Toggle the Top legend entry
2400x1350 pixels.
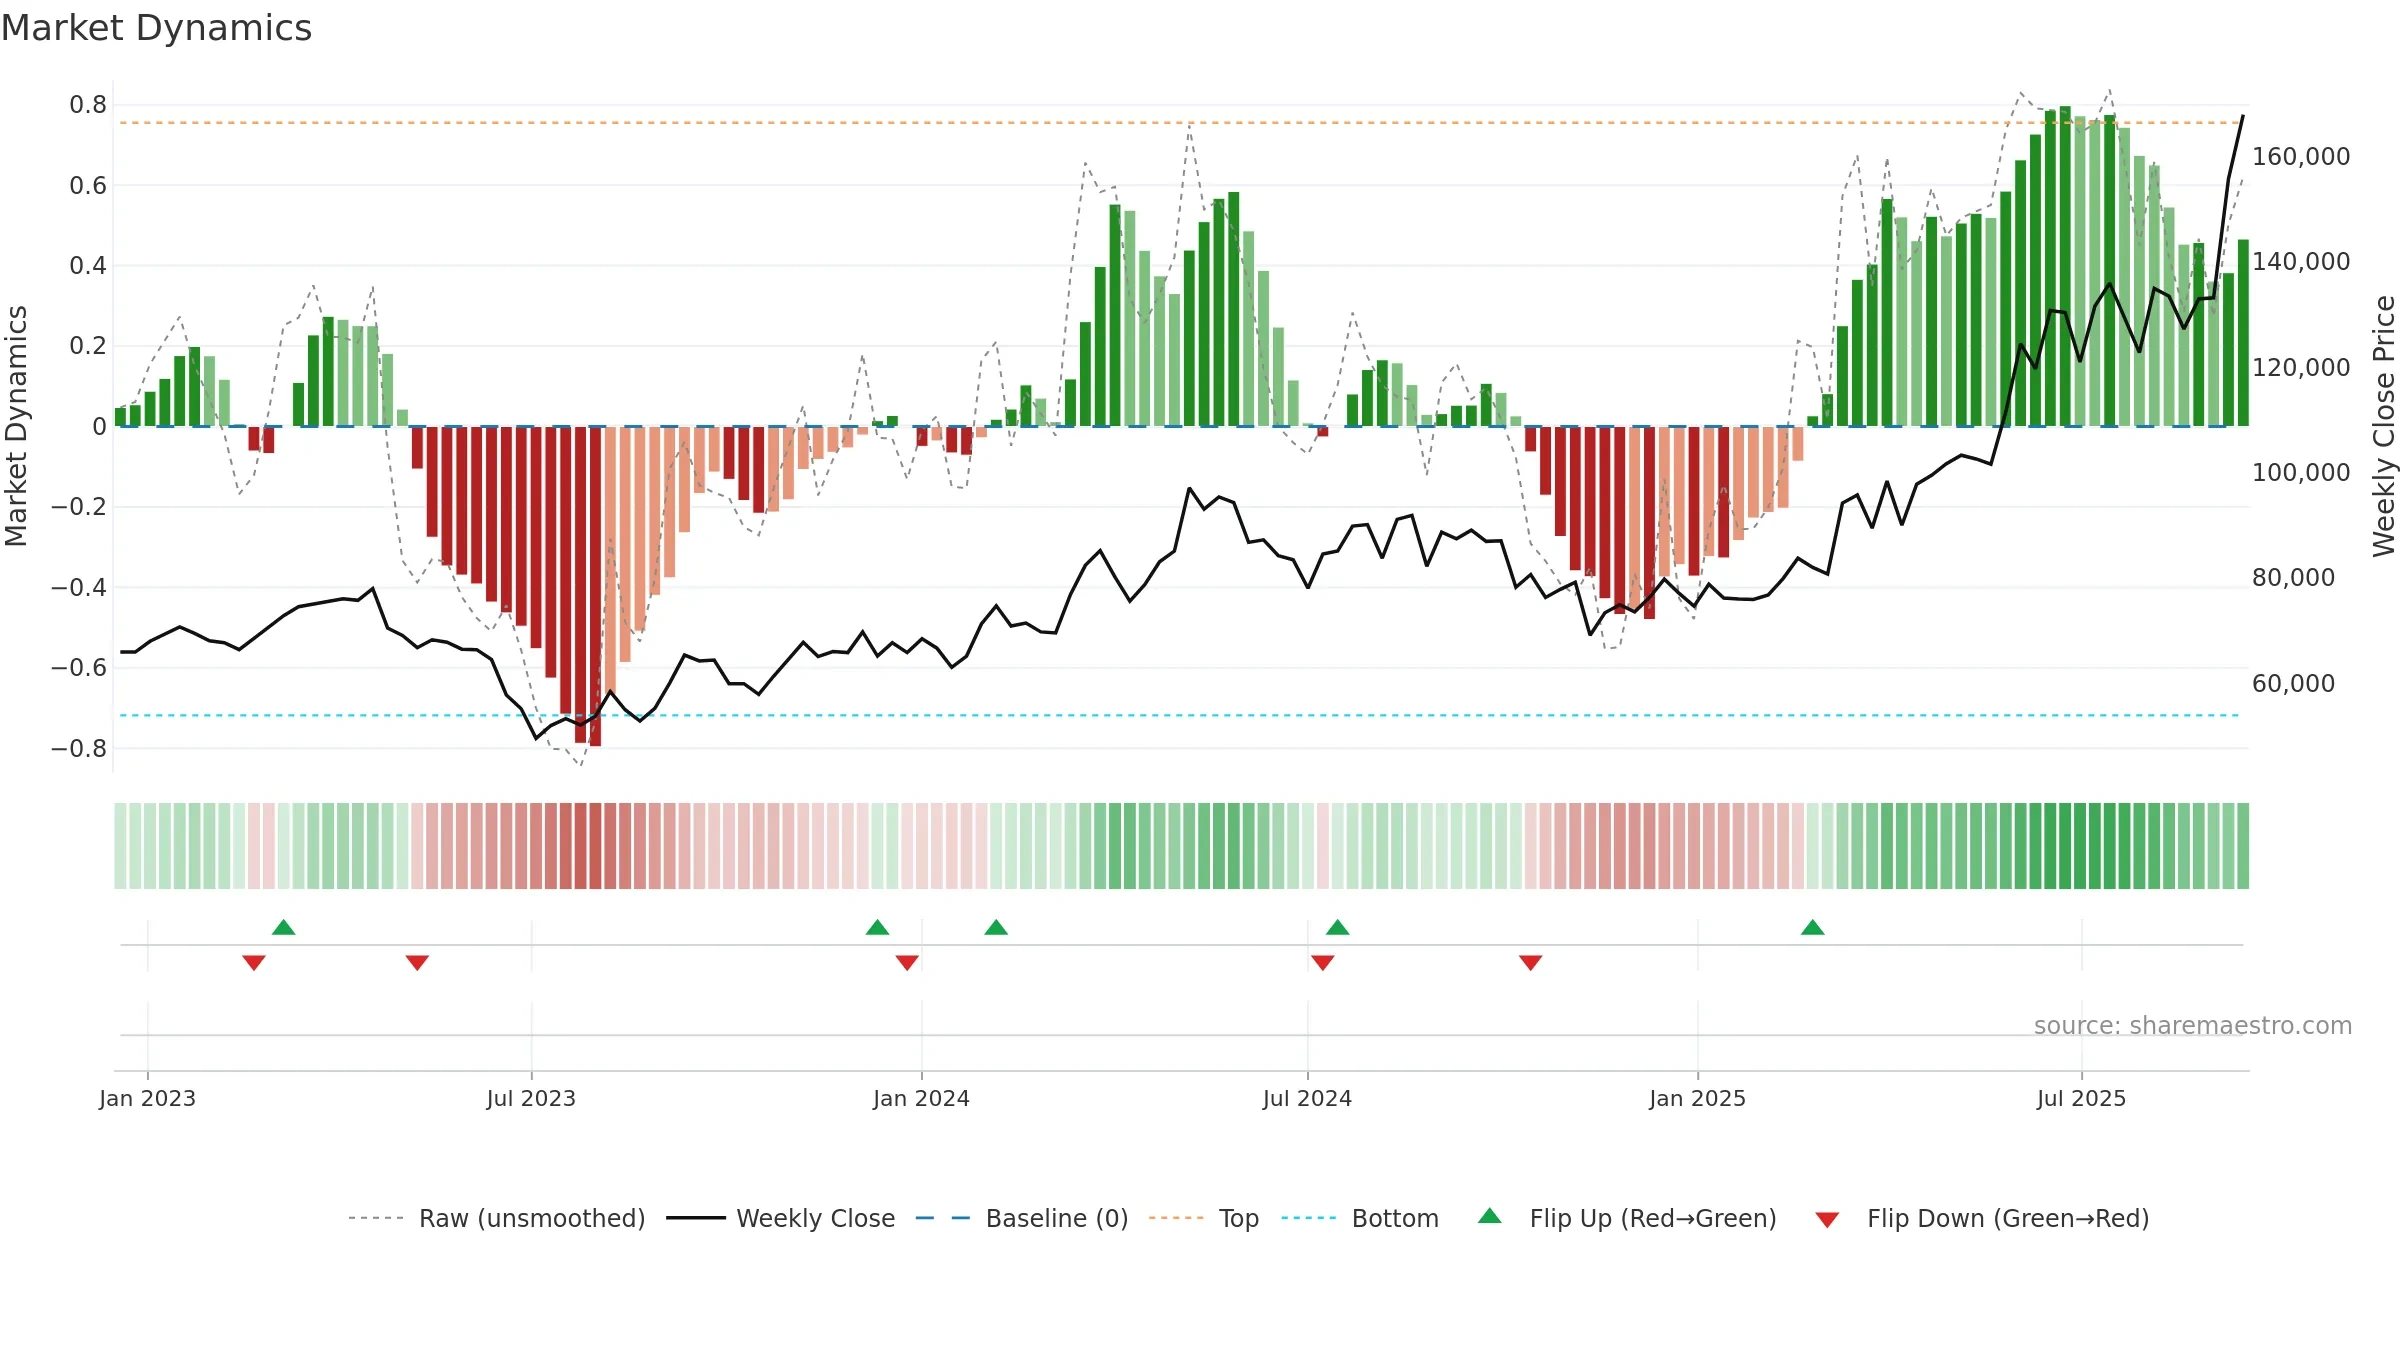click(x=1203, y=1218)
